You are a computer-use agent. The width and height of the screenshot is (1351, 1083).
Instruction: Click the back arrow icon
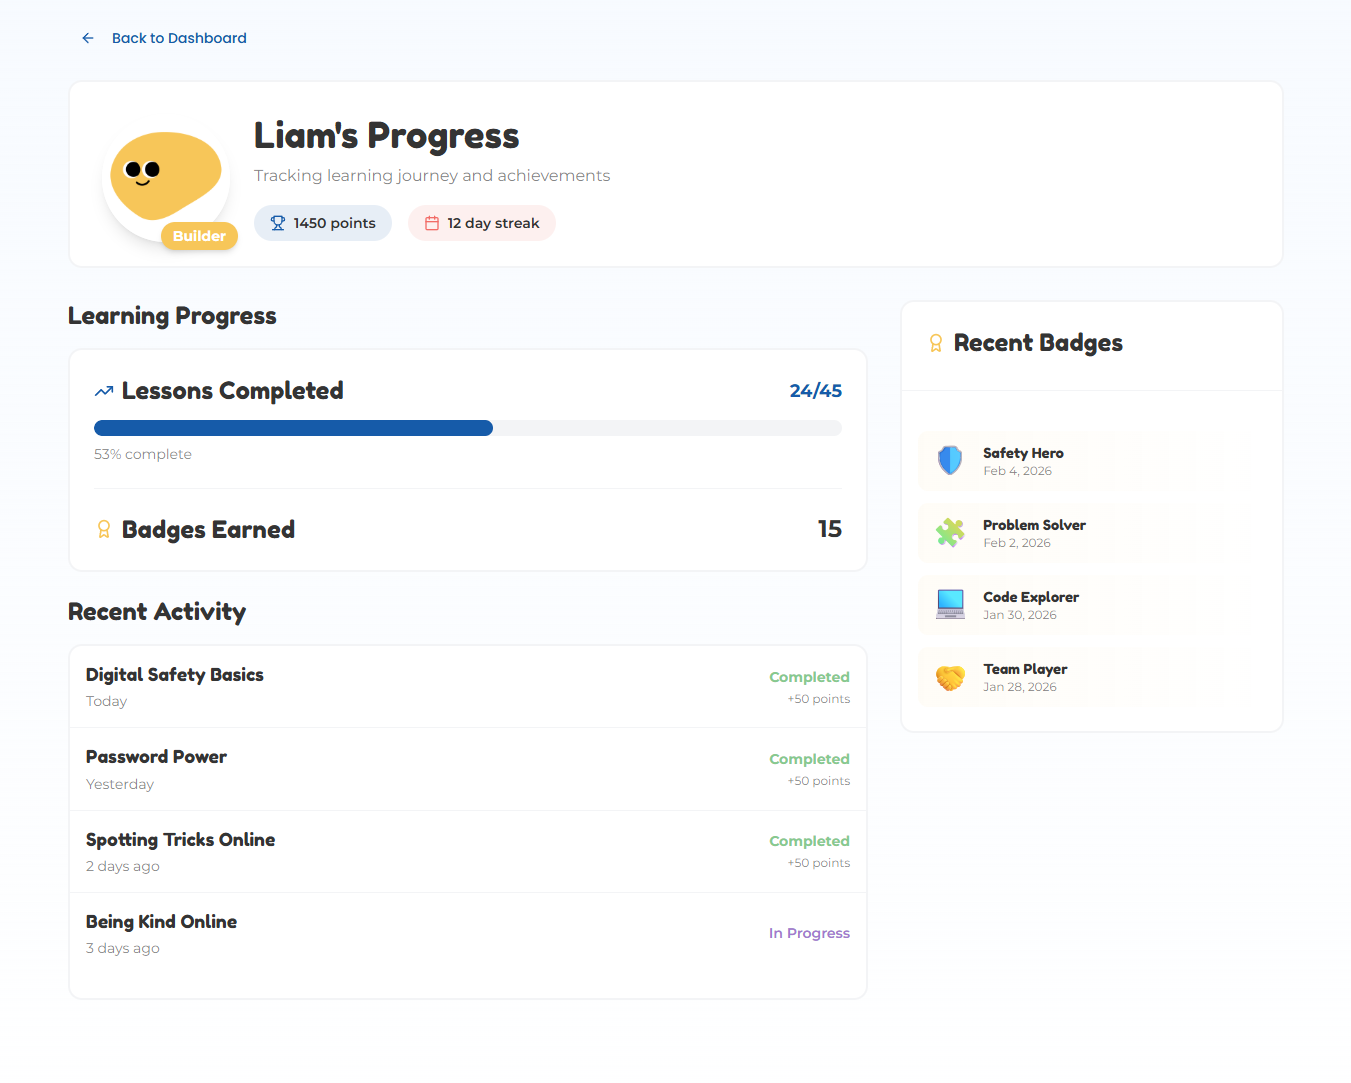(x=87, y=37)
